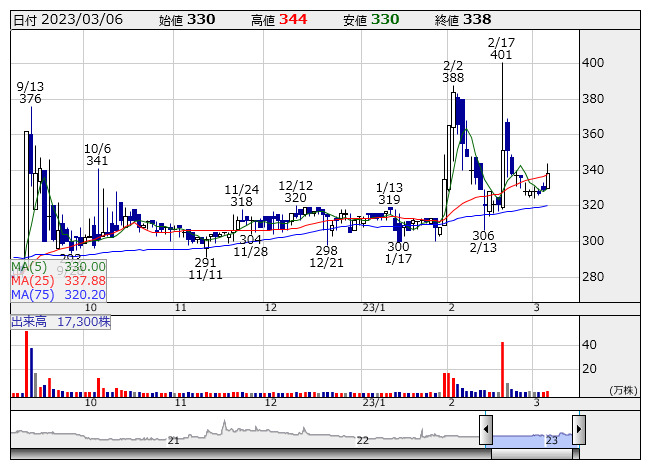Image resolution: width=653 pixels, height=470 pixels.
Task: Click the right range slider handle arrow
Action: 578,431
